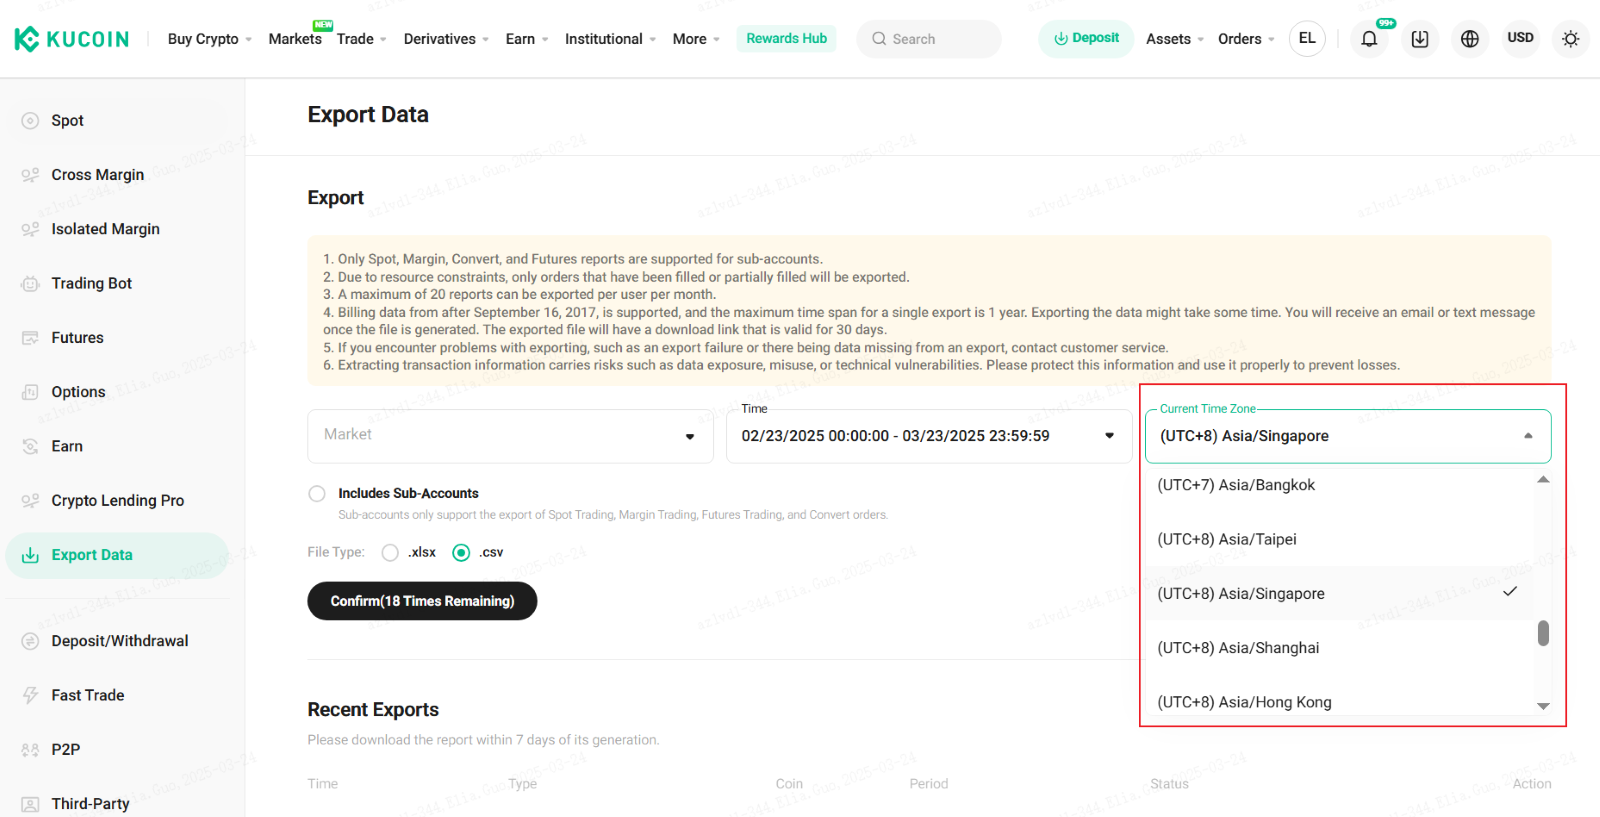
Task: Click the Deposit button
Action: click(x=1086, y=39)
